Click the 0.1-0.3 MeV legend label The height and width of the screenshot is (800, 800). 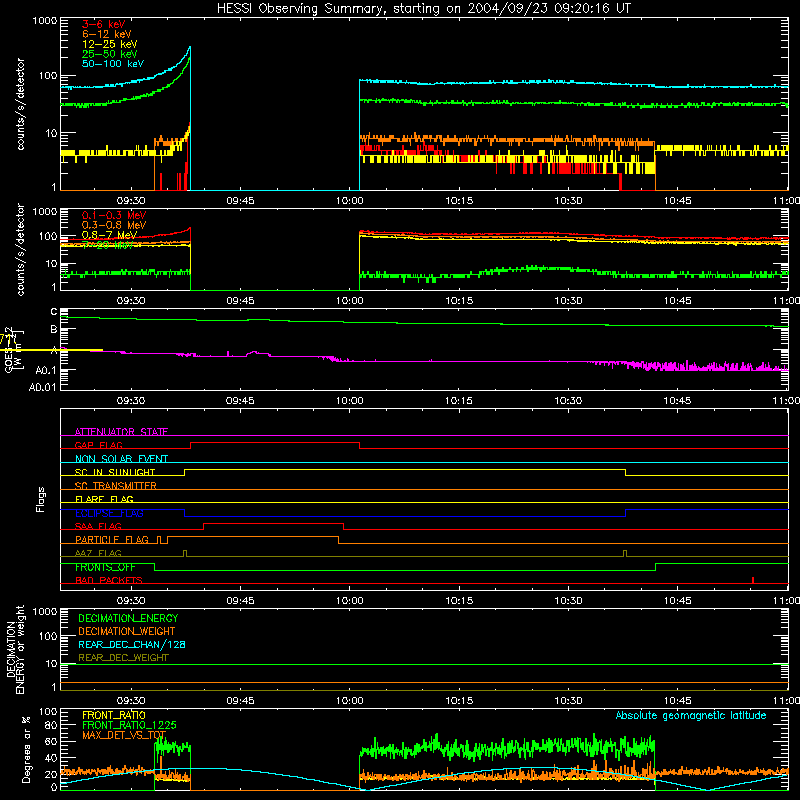click(x=114, y=215)
